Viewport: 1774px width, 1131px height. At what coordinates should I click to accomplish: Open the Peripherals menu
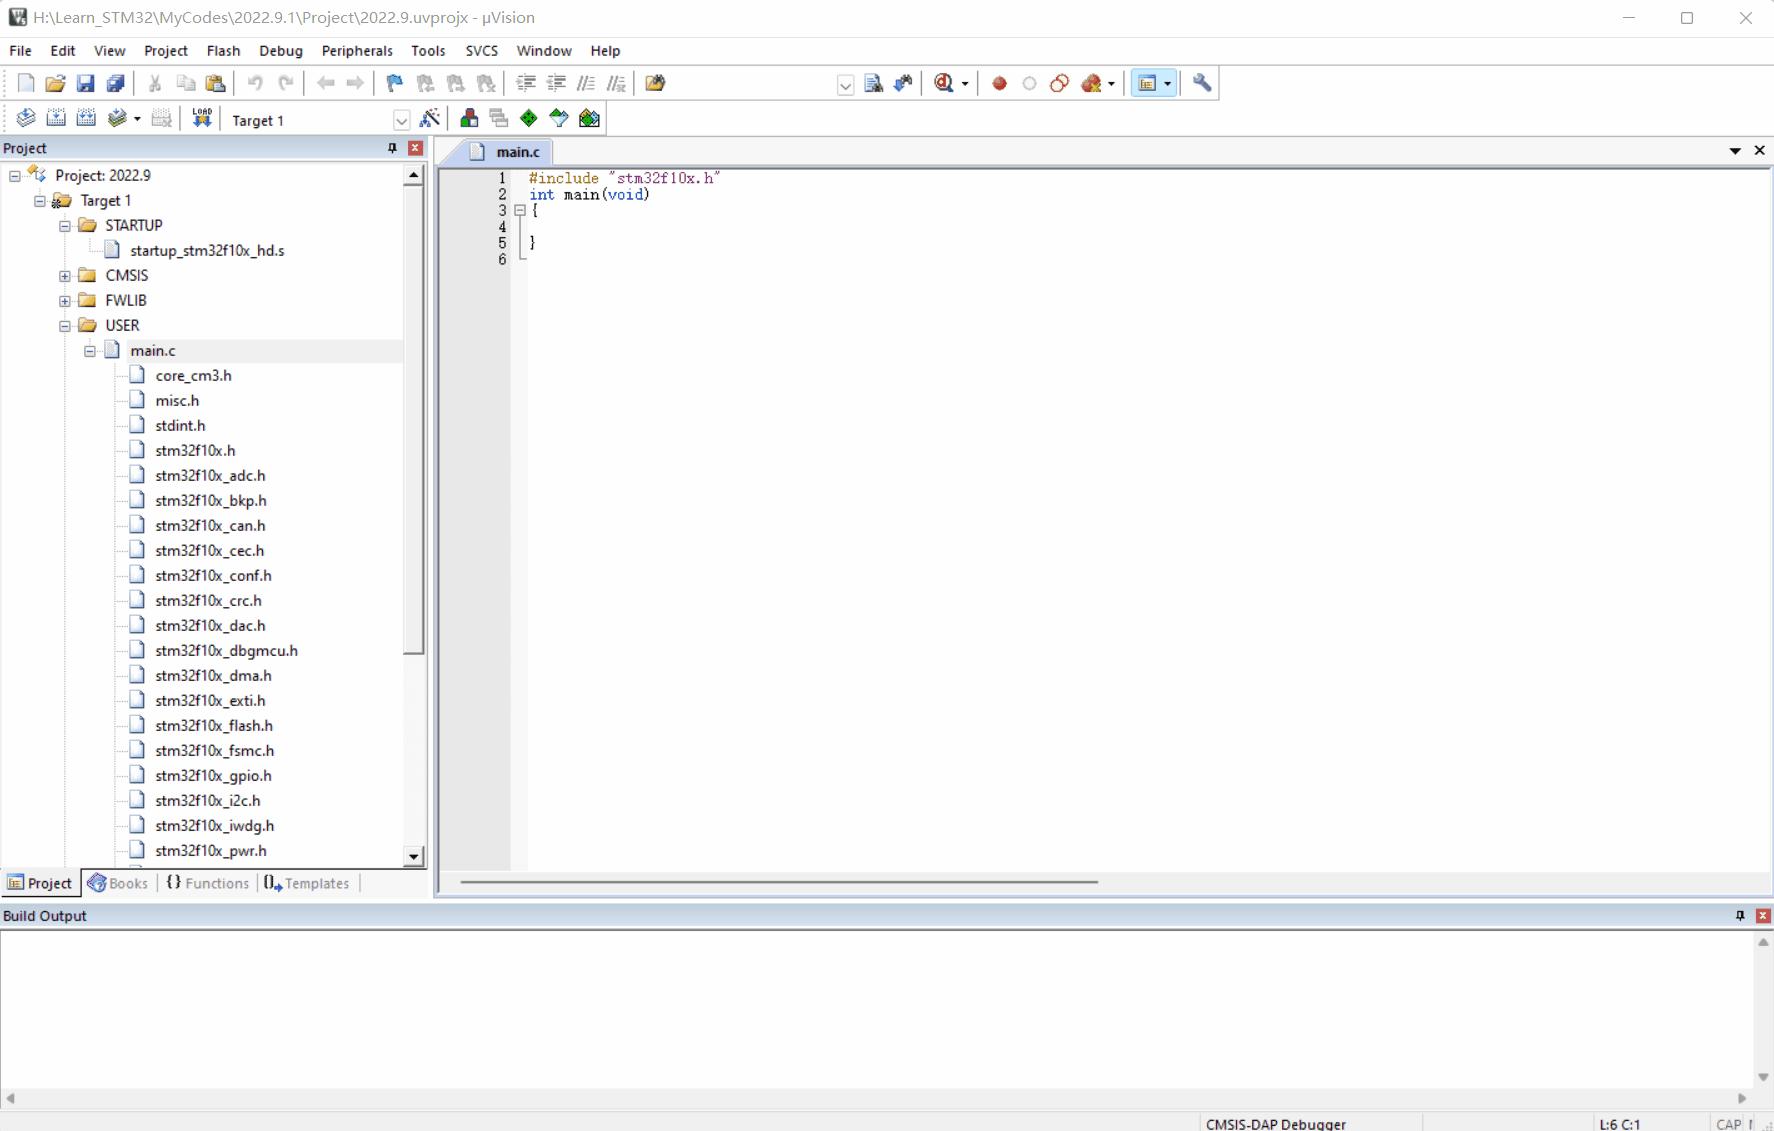(x=357, y=50)
